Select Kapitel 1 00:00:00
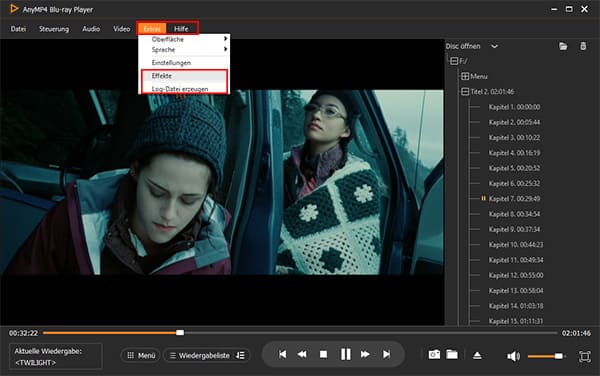 (x=514, y=107)
